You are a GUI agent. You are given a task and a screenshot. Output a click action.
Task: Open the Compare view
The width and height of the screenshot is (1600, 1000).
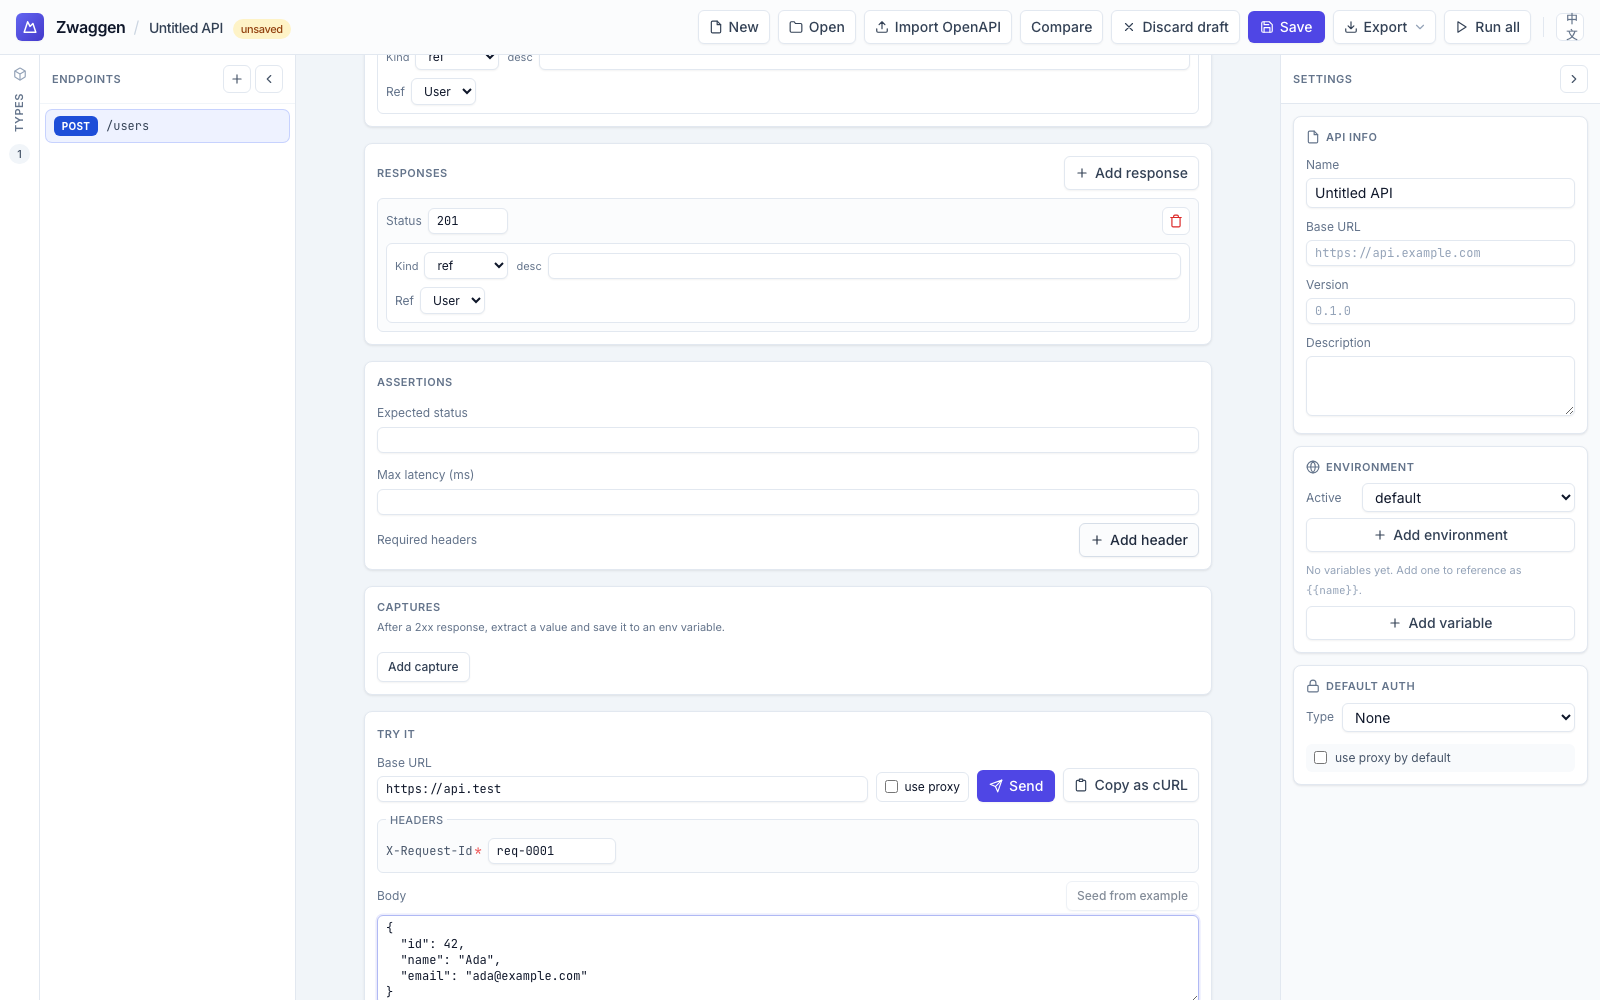tap(1061, 27)
